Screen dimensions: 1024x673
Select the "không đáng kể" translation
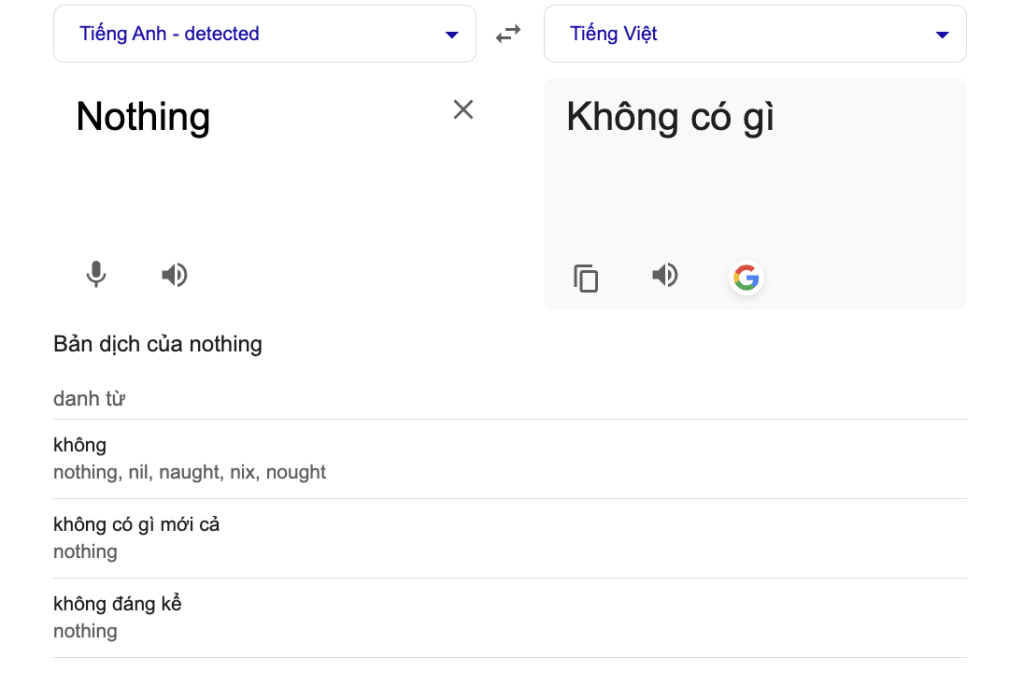117,604
